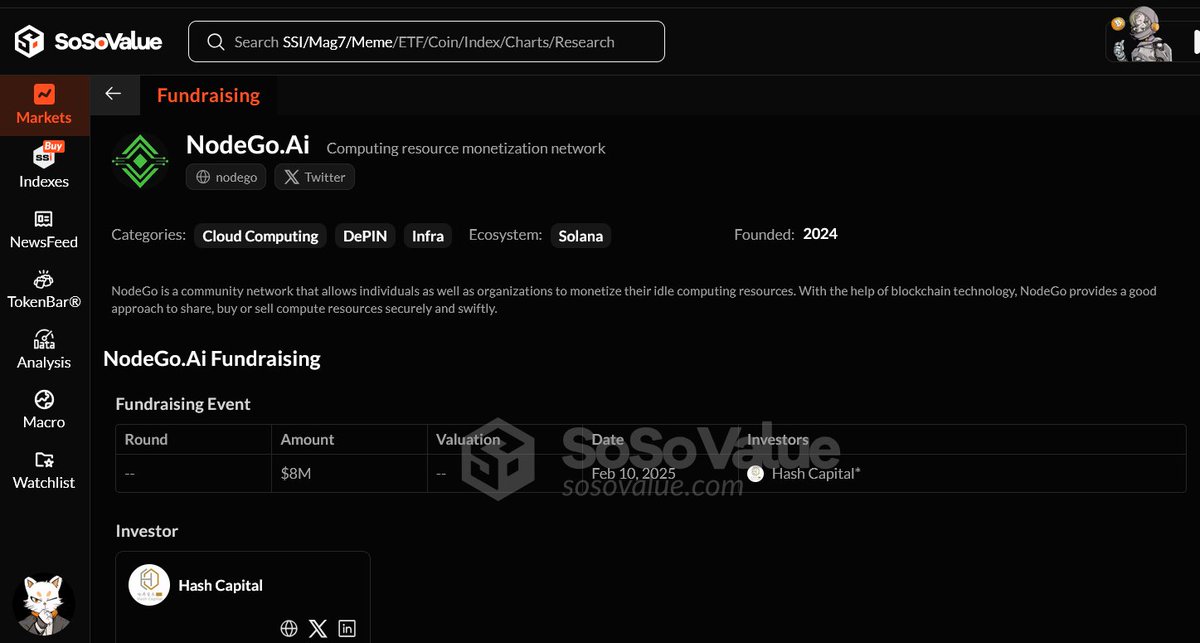1200x643 pixels.
Task: Select the Fundraising tab
Action: pyautogui.click(x=208, y=95)
